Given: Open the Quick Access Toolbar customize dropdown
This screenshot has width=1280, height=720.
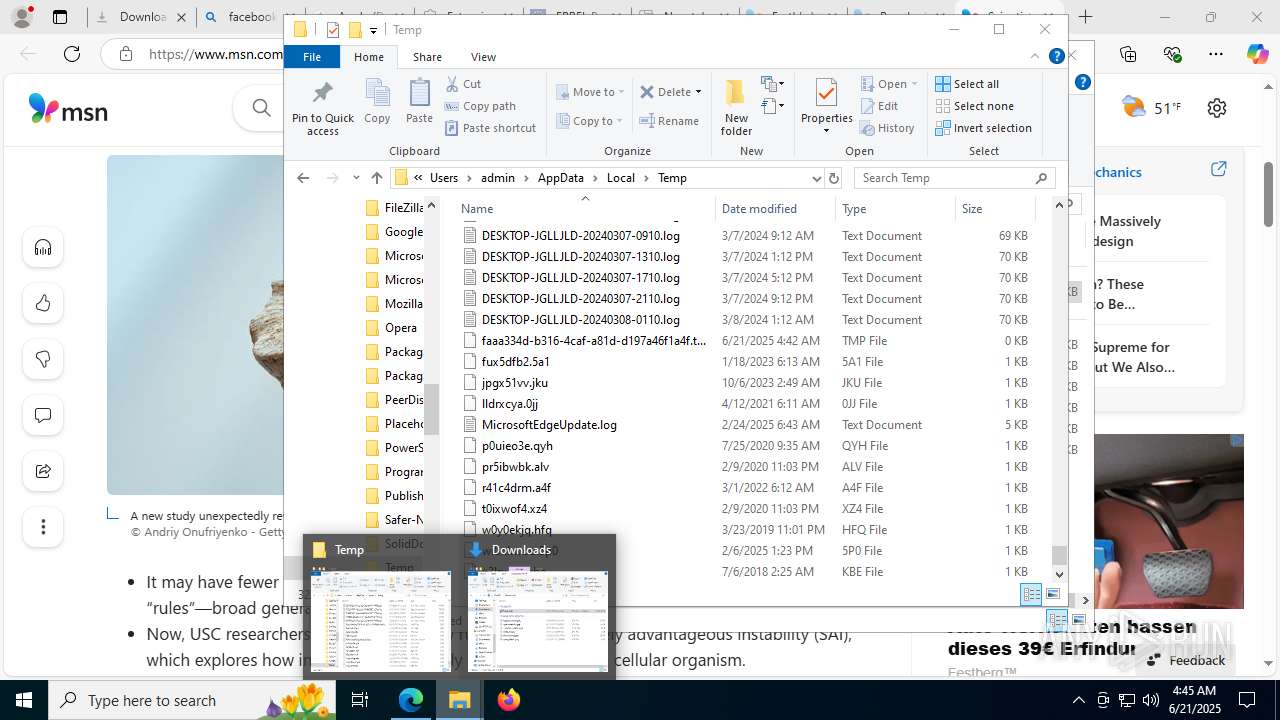Looking at the screenshot, I should click(x=373, y=31).
